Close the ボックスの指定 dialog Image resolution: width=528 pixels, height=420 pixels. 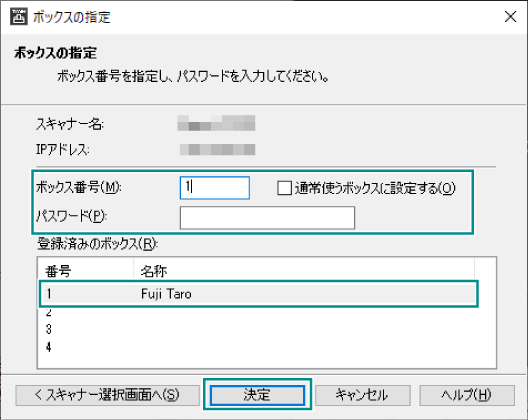click(x=510, y=17)
